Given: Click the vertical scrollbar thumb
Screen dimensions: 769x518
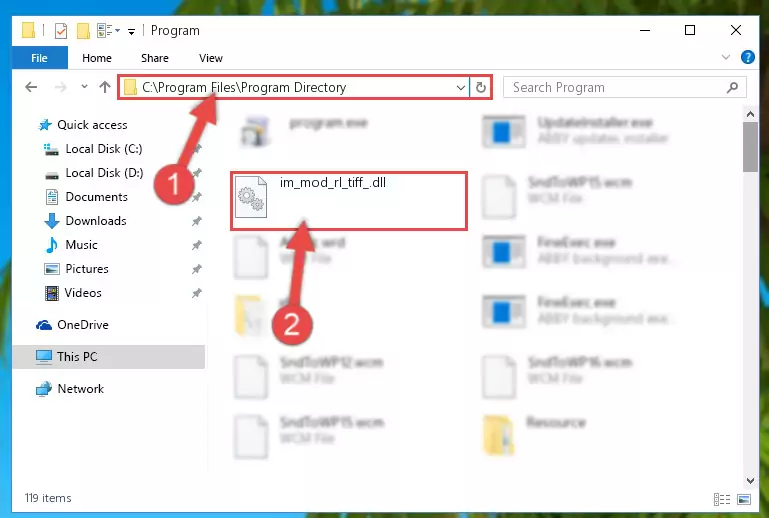Looking at the screenshot, I should click(x=750, y=147).
